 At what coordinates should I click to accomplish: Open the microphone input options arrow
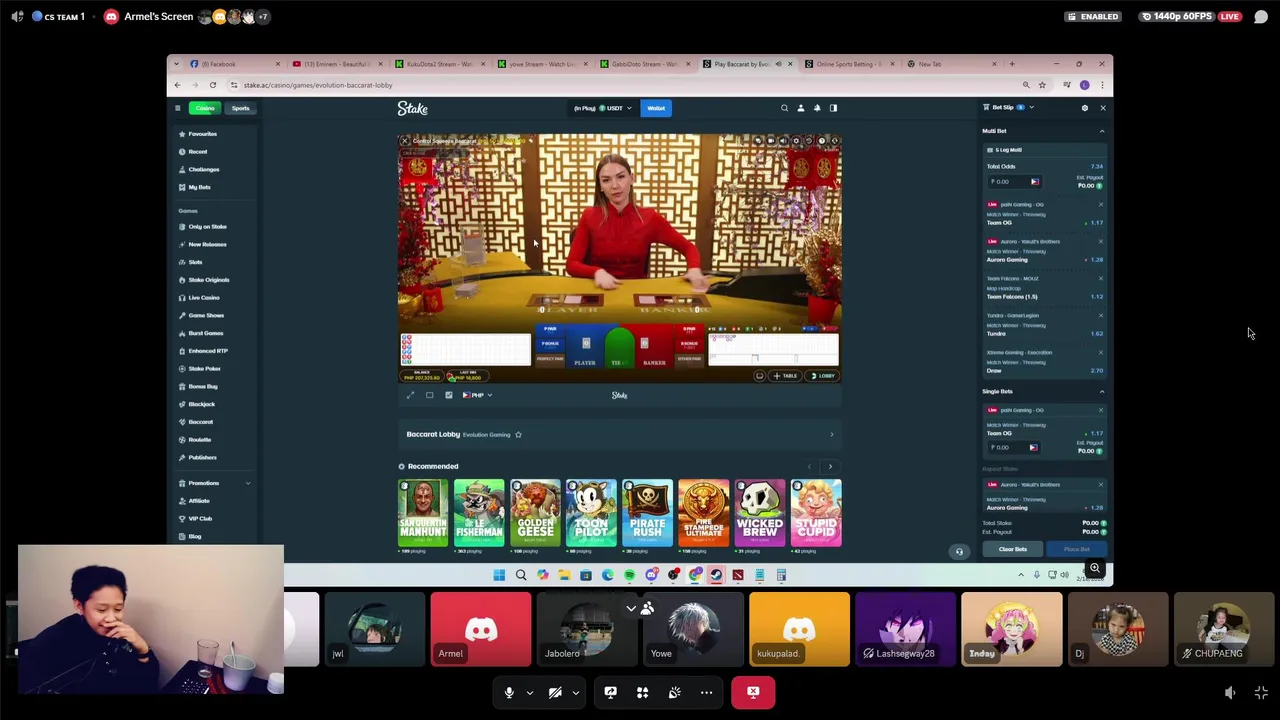[x=530, y=692]
